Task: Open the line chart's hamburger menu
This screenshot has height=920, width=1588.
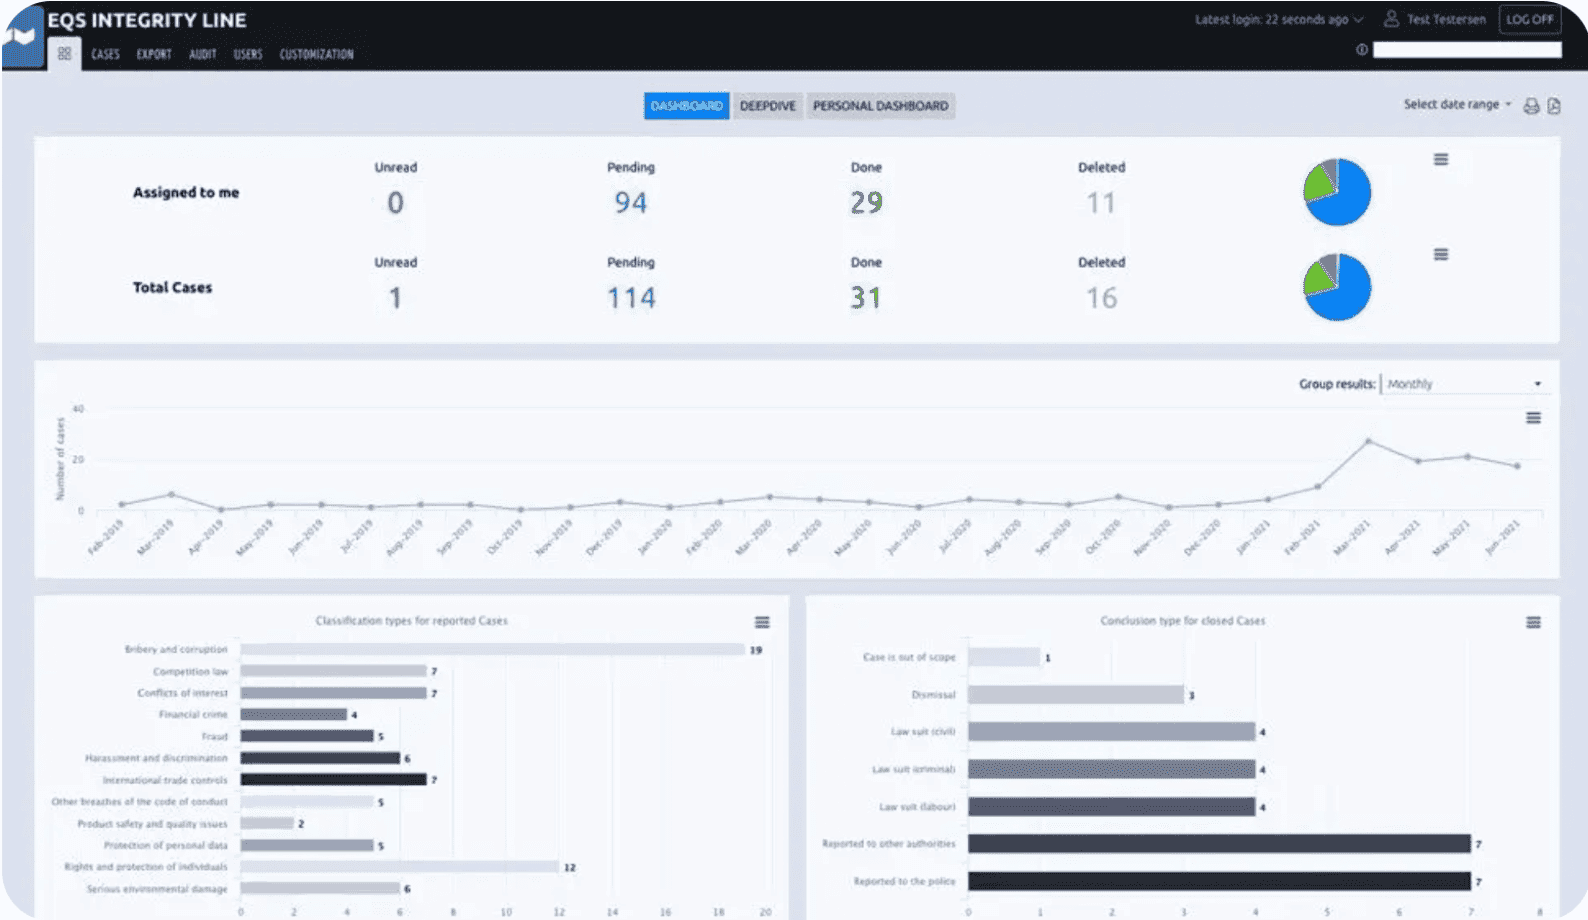Action: click(1533, 418)
